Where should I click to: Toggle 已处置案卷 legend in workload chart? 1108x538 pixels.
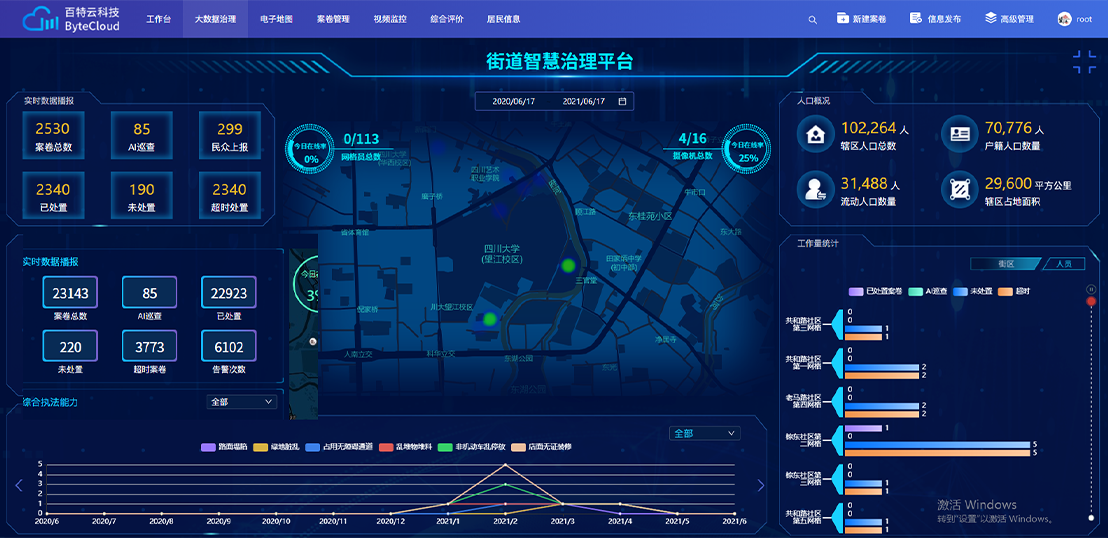tap(855, 291)
